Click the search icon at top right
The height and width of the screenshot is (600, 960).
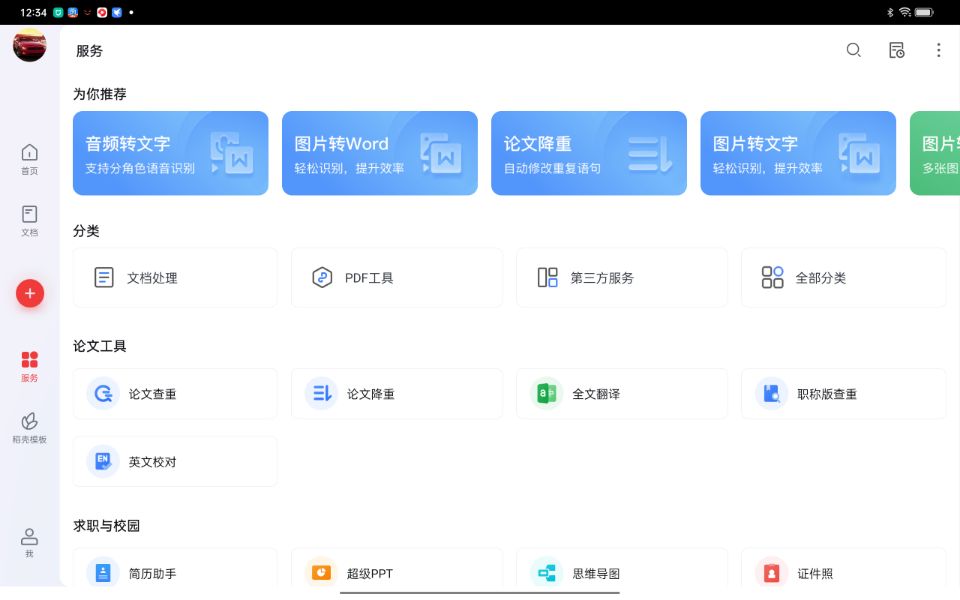(853, 49)
